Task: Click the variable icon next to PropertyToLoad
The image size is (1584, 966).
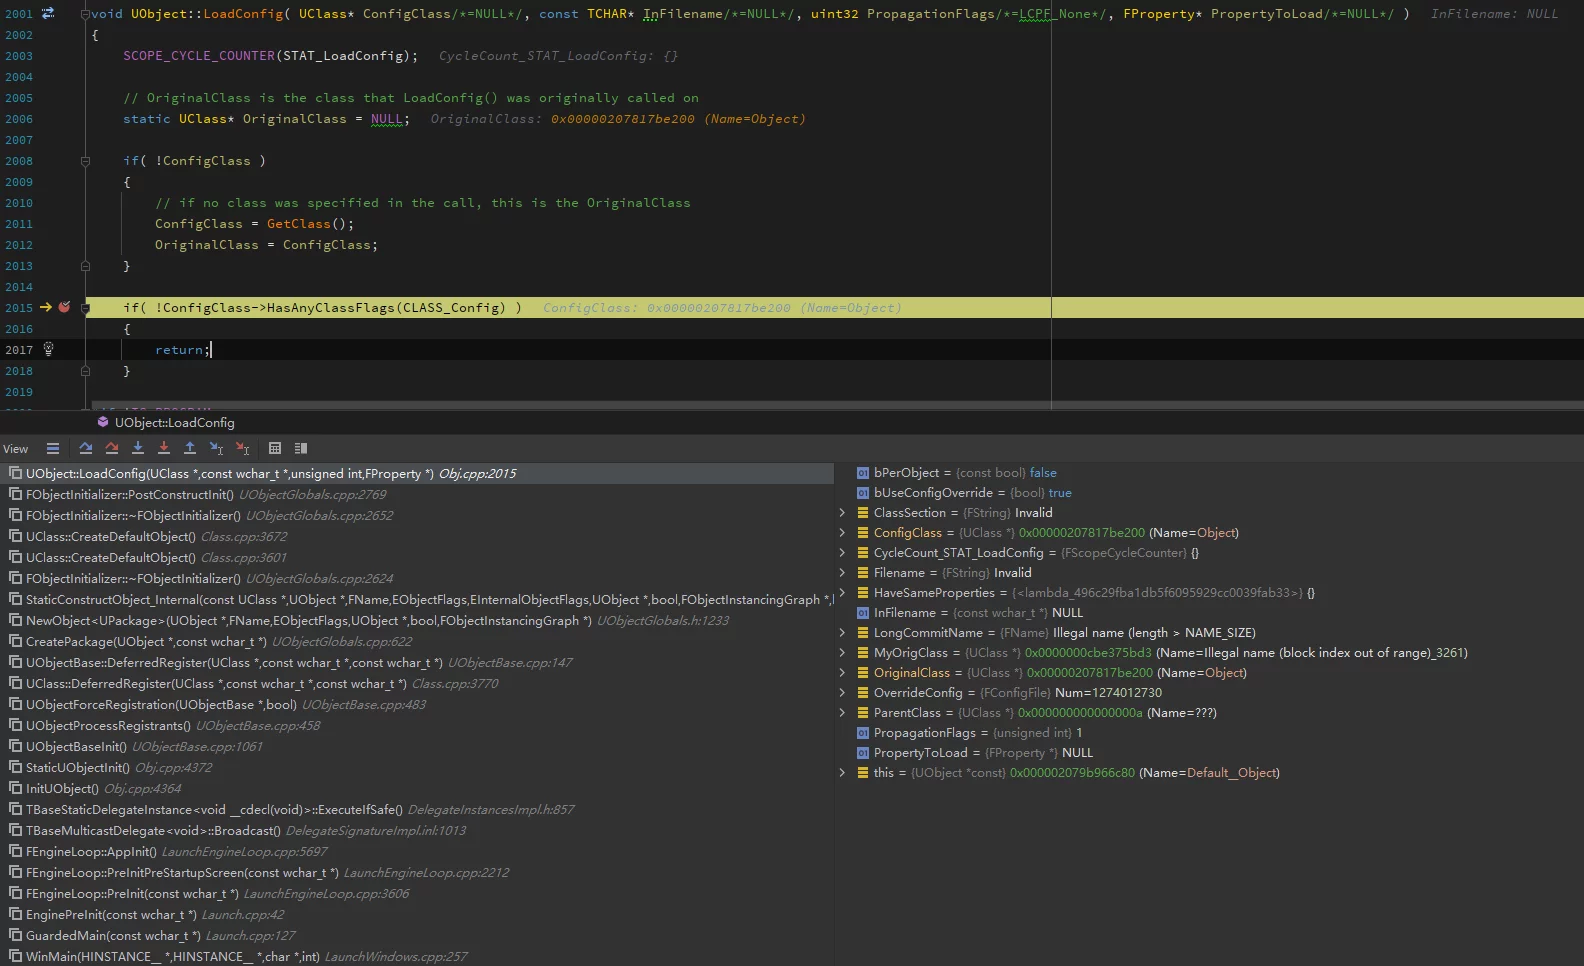Action: point(863,753)
